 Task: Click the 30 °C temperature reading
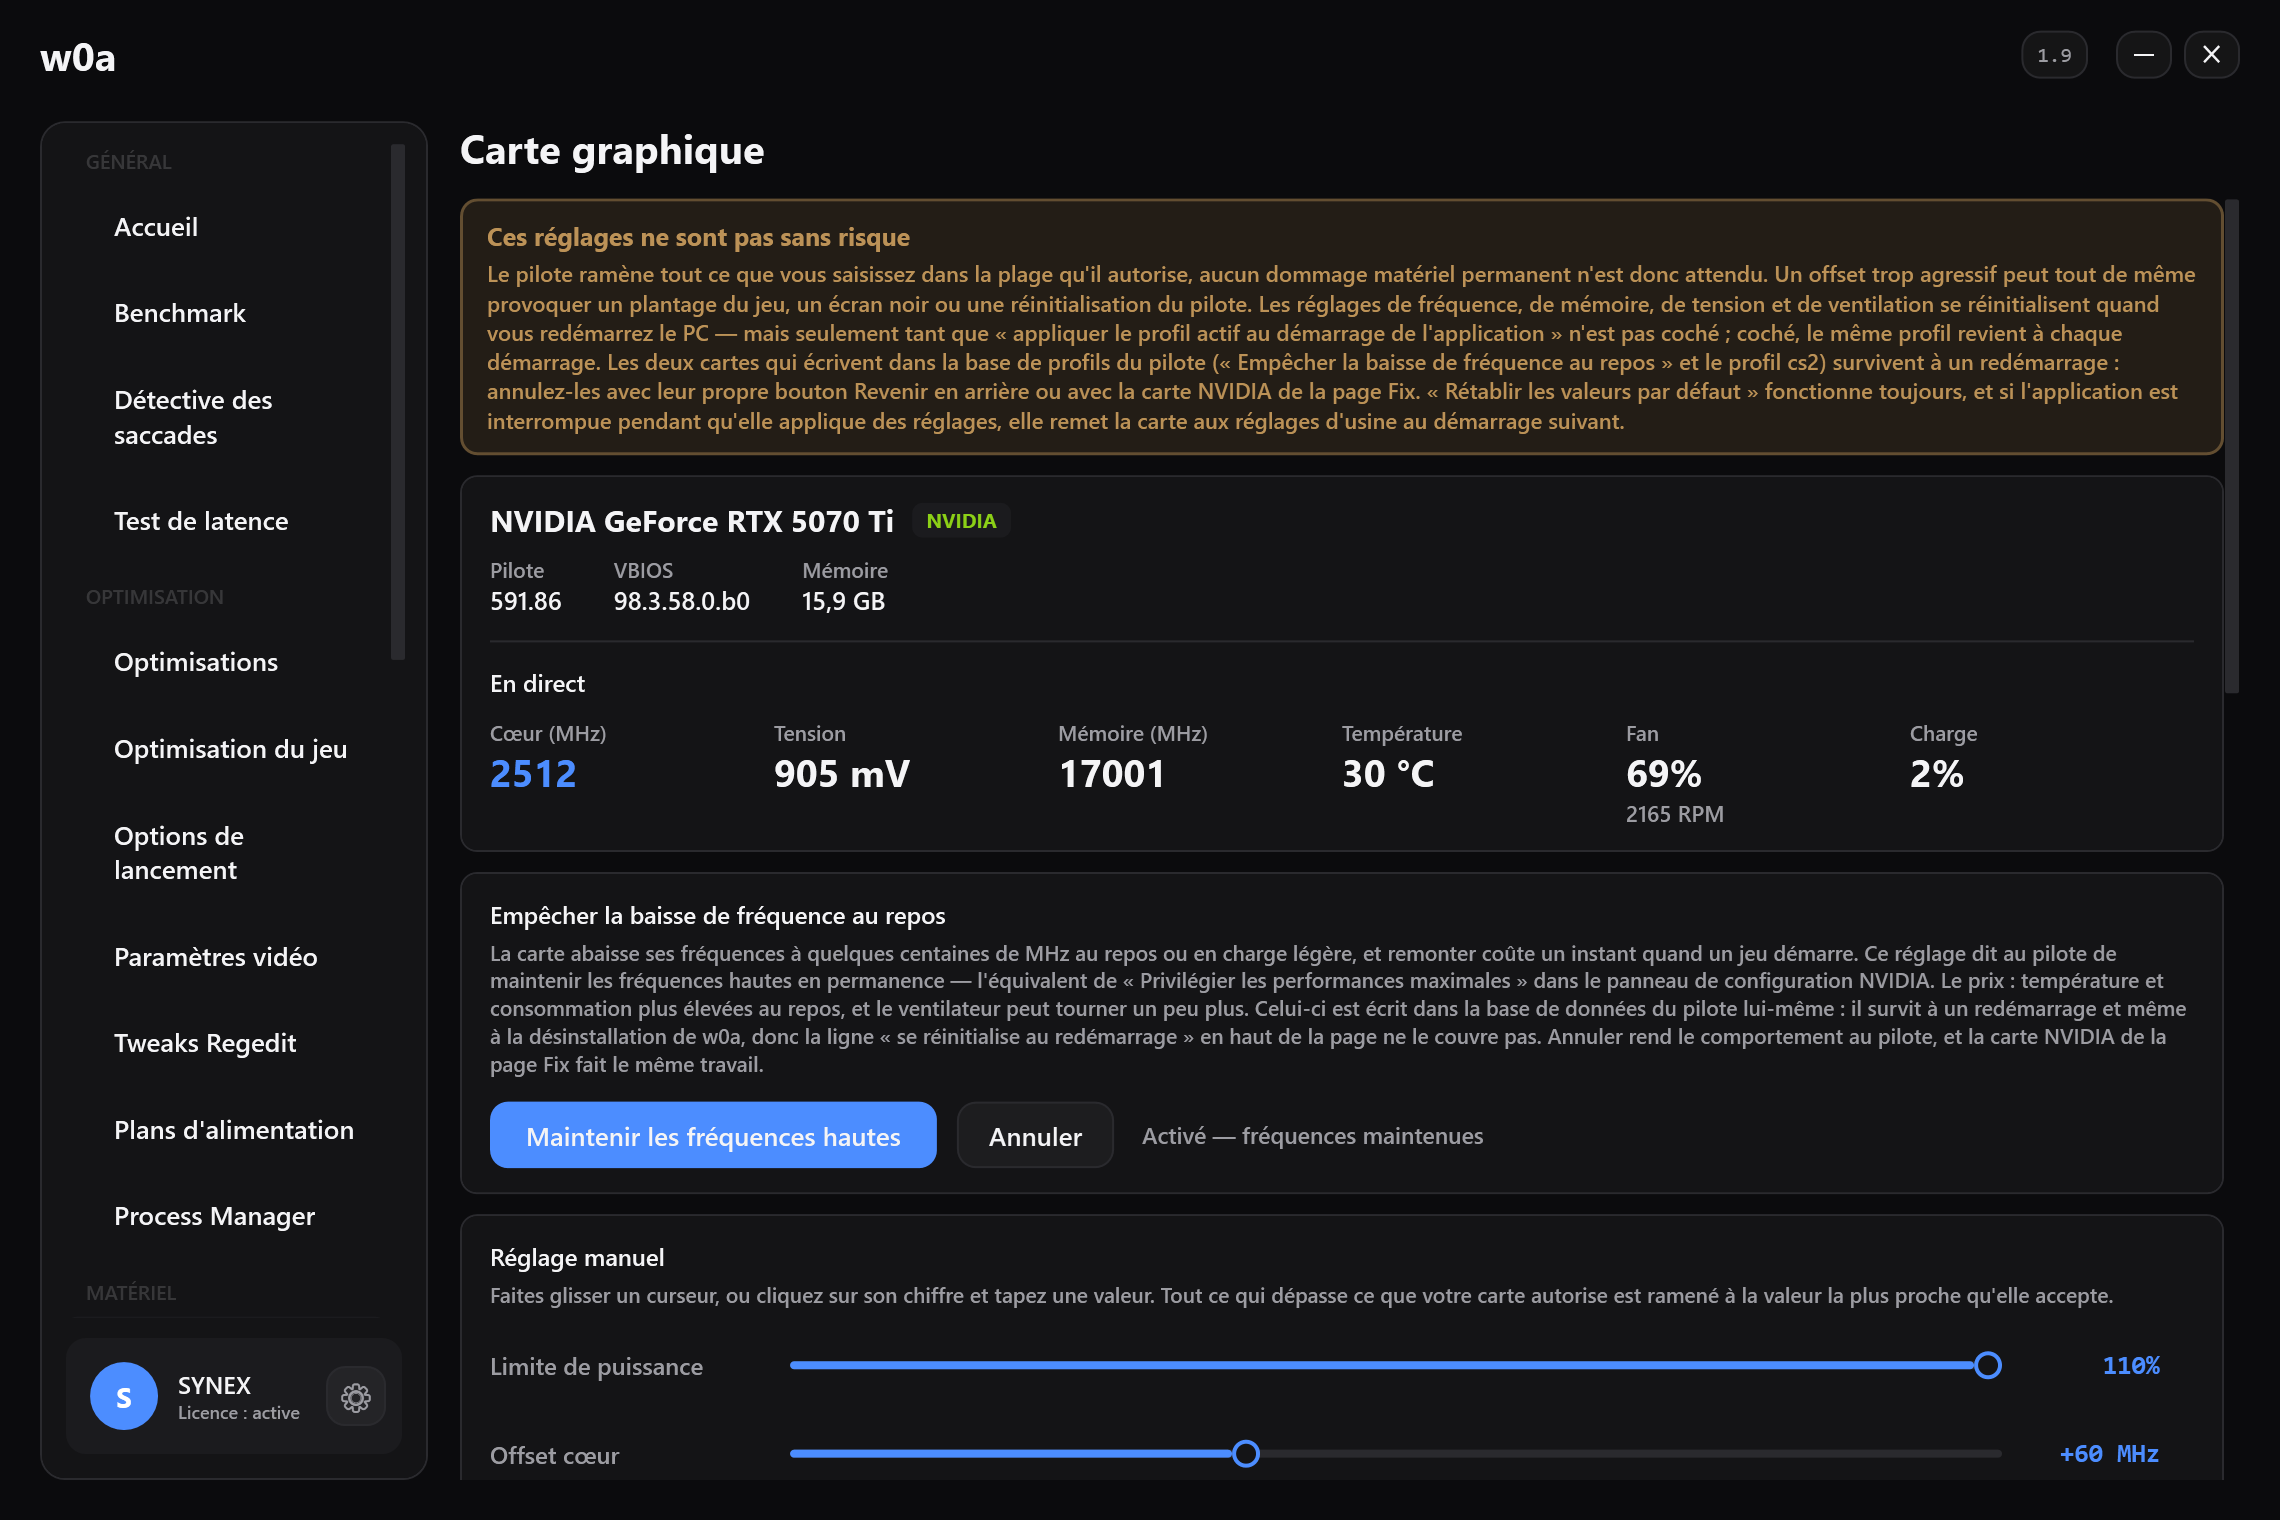[x=1388, y=774]
